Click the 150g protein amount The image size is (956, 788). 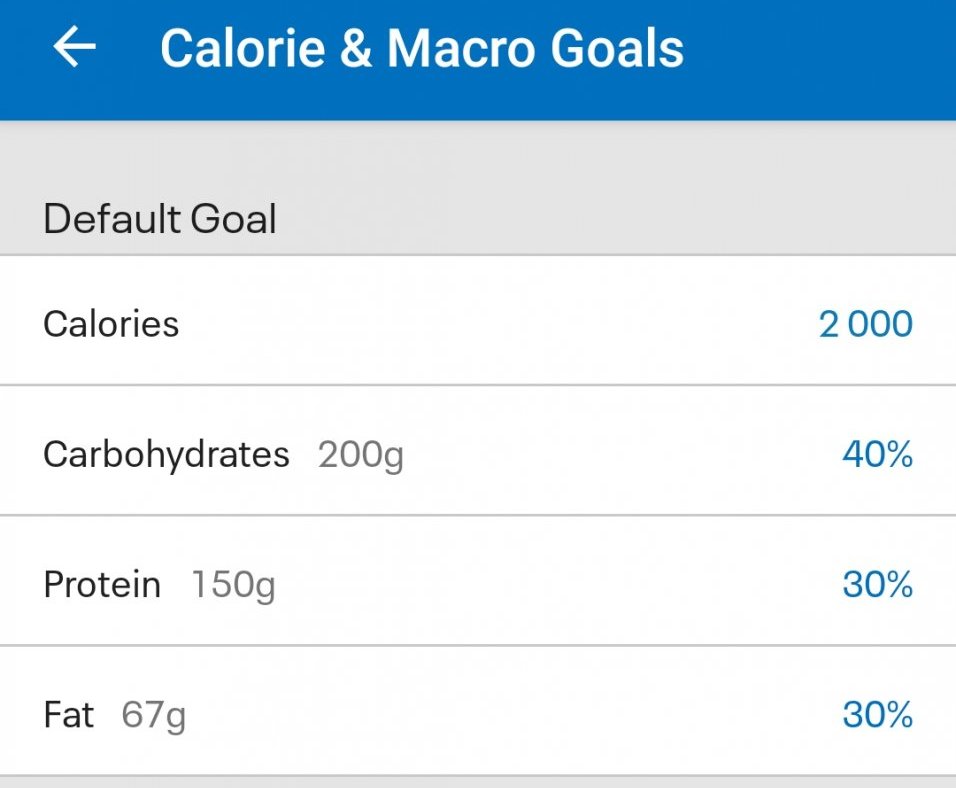click(x=233, y=586)
